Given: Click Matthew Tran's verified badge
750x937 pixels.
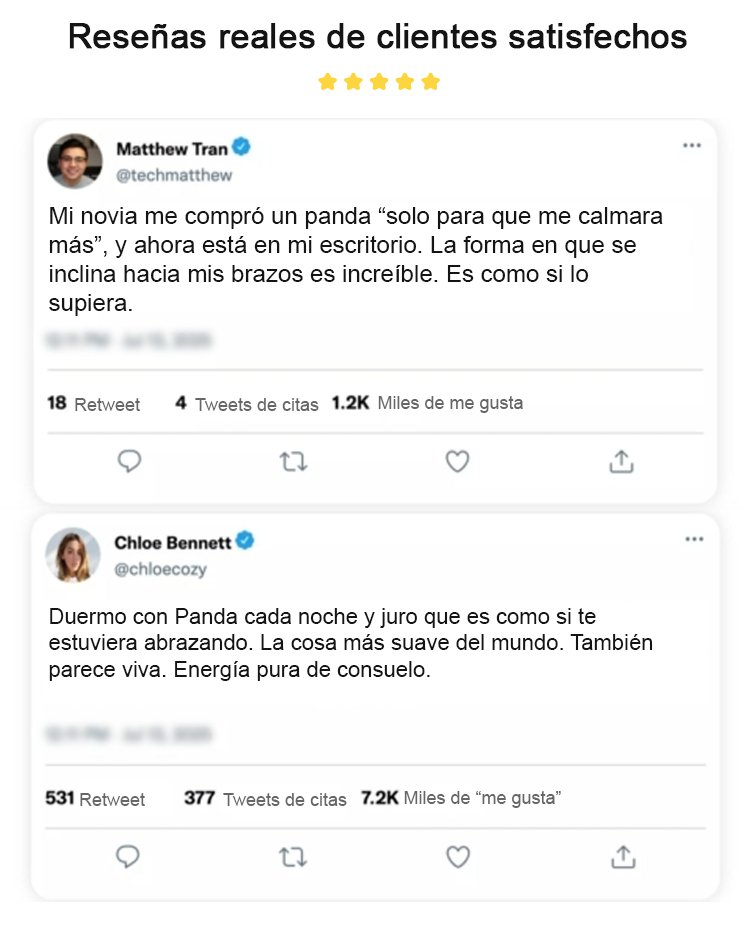Looking at the screenshot, I should (242, 148).
